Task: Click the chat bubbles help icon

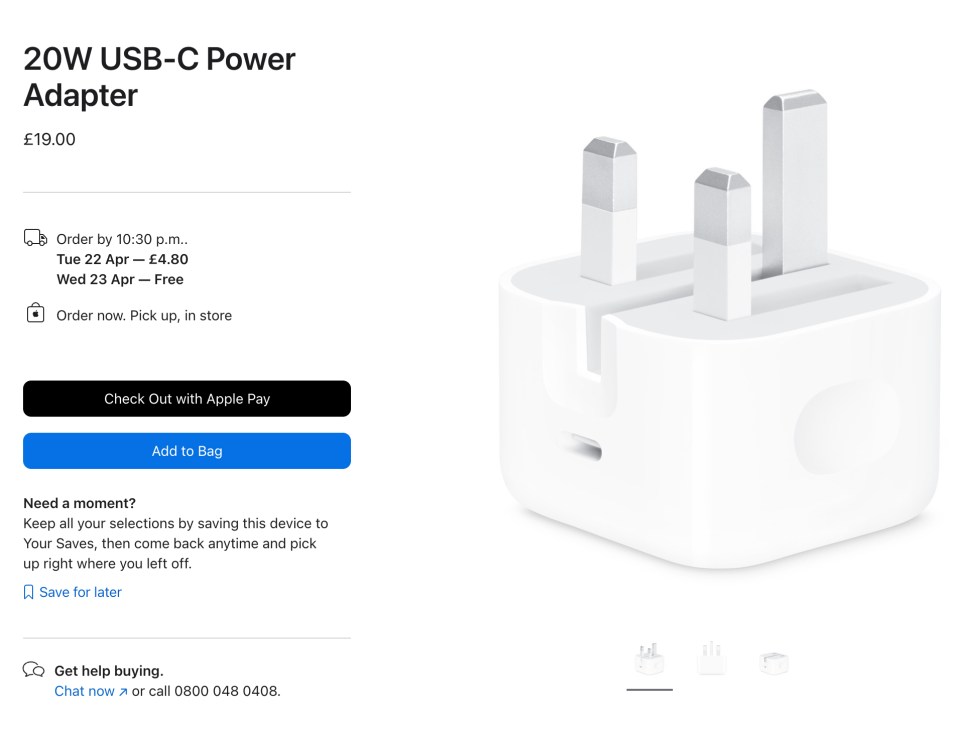Action: point(34,669)
